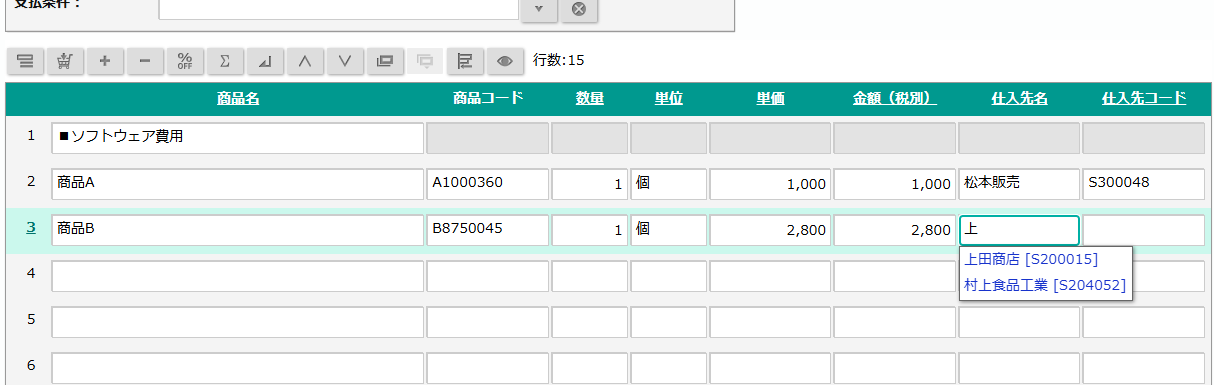Click the corner-angle icon in toolbar

pyautogui.click(x=265, y=61)
